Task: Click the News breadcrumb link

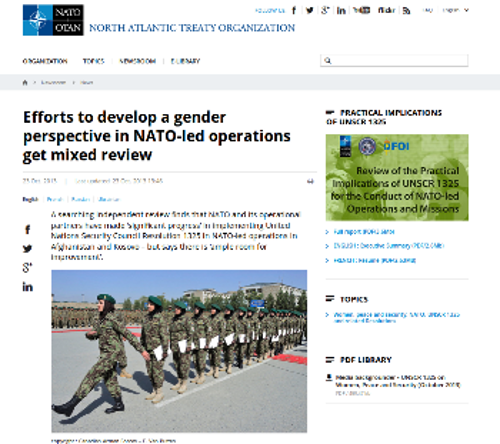Action: [x=86, y=82]
